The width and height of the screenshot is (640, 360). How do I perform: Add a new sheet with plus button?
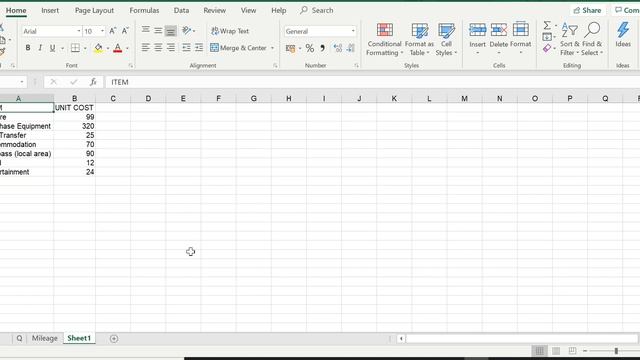pyautogui.click(x=114, y=338)
